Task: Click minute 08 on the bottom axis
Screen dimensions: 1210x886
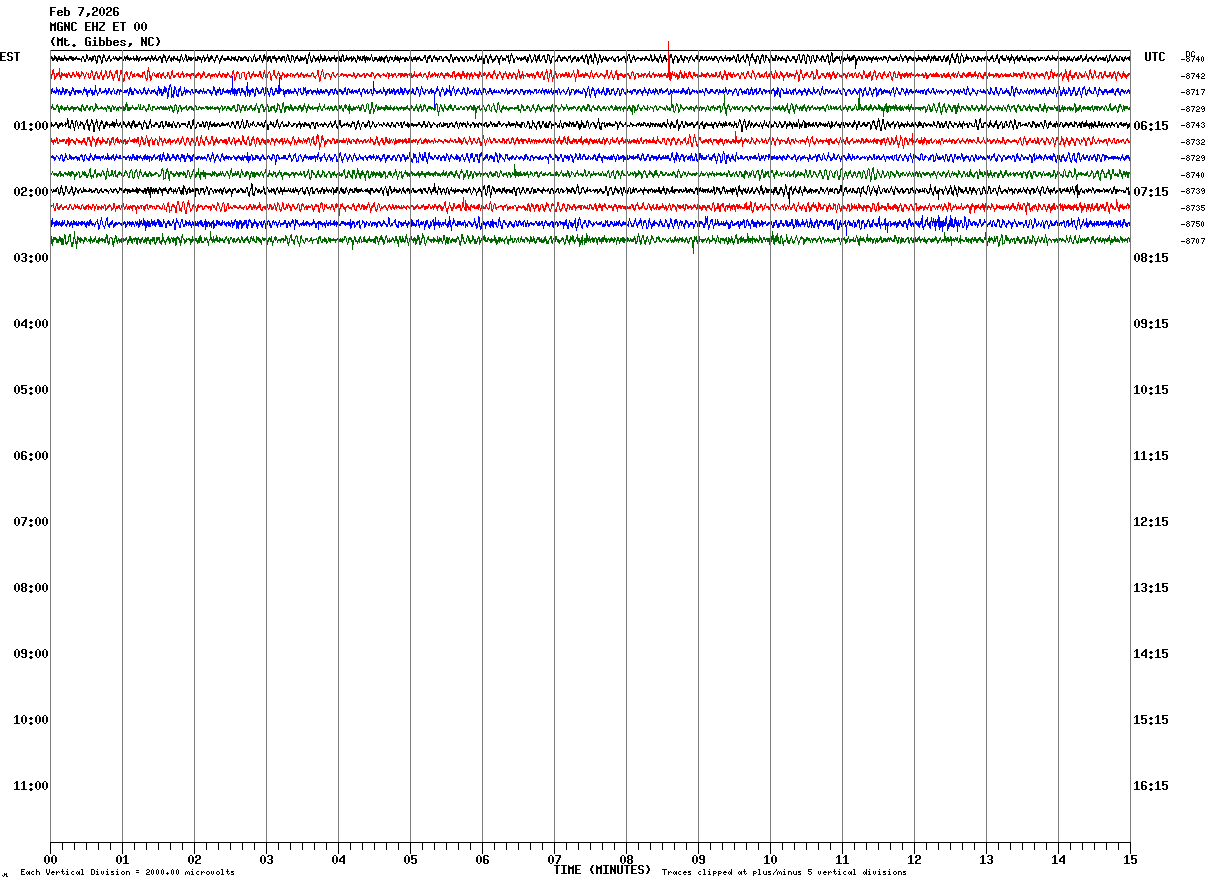Action: (x=626, y=860)
